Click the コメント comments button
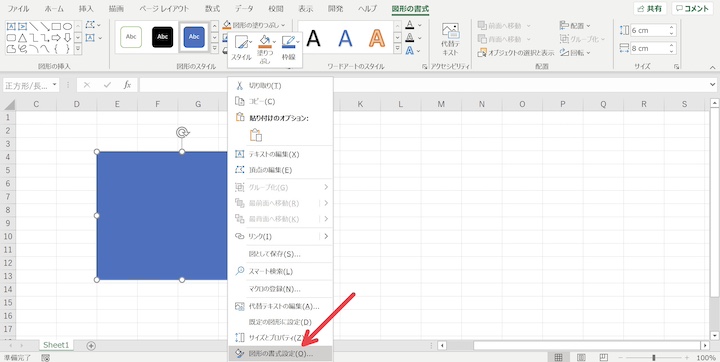Viewport: 720px width, 362px height. pos(692,9)
